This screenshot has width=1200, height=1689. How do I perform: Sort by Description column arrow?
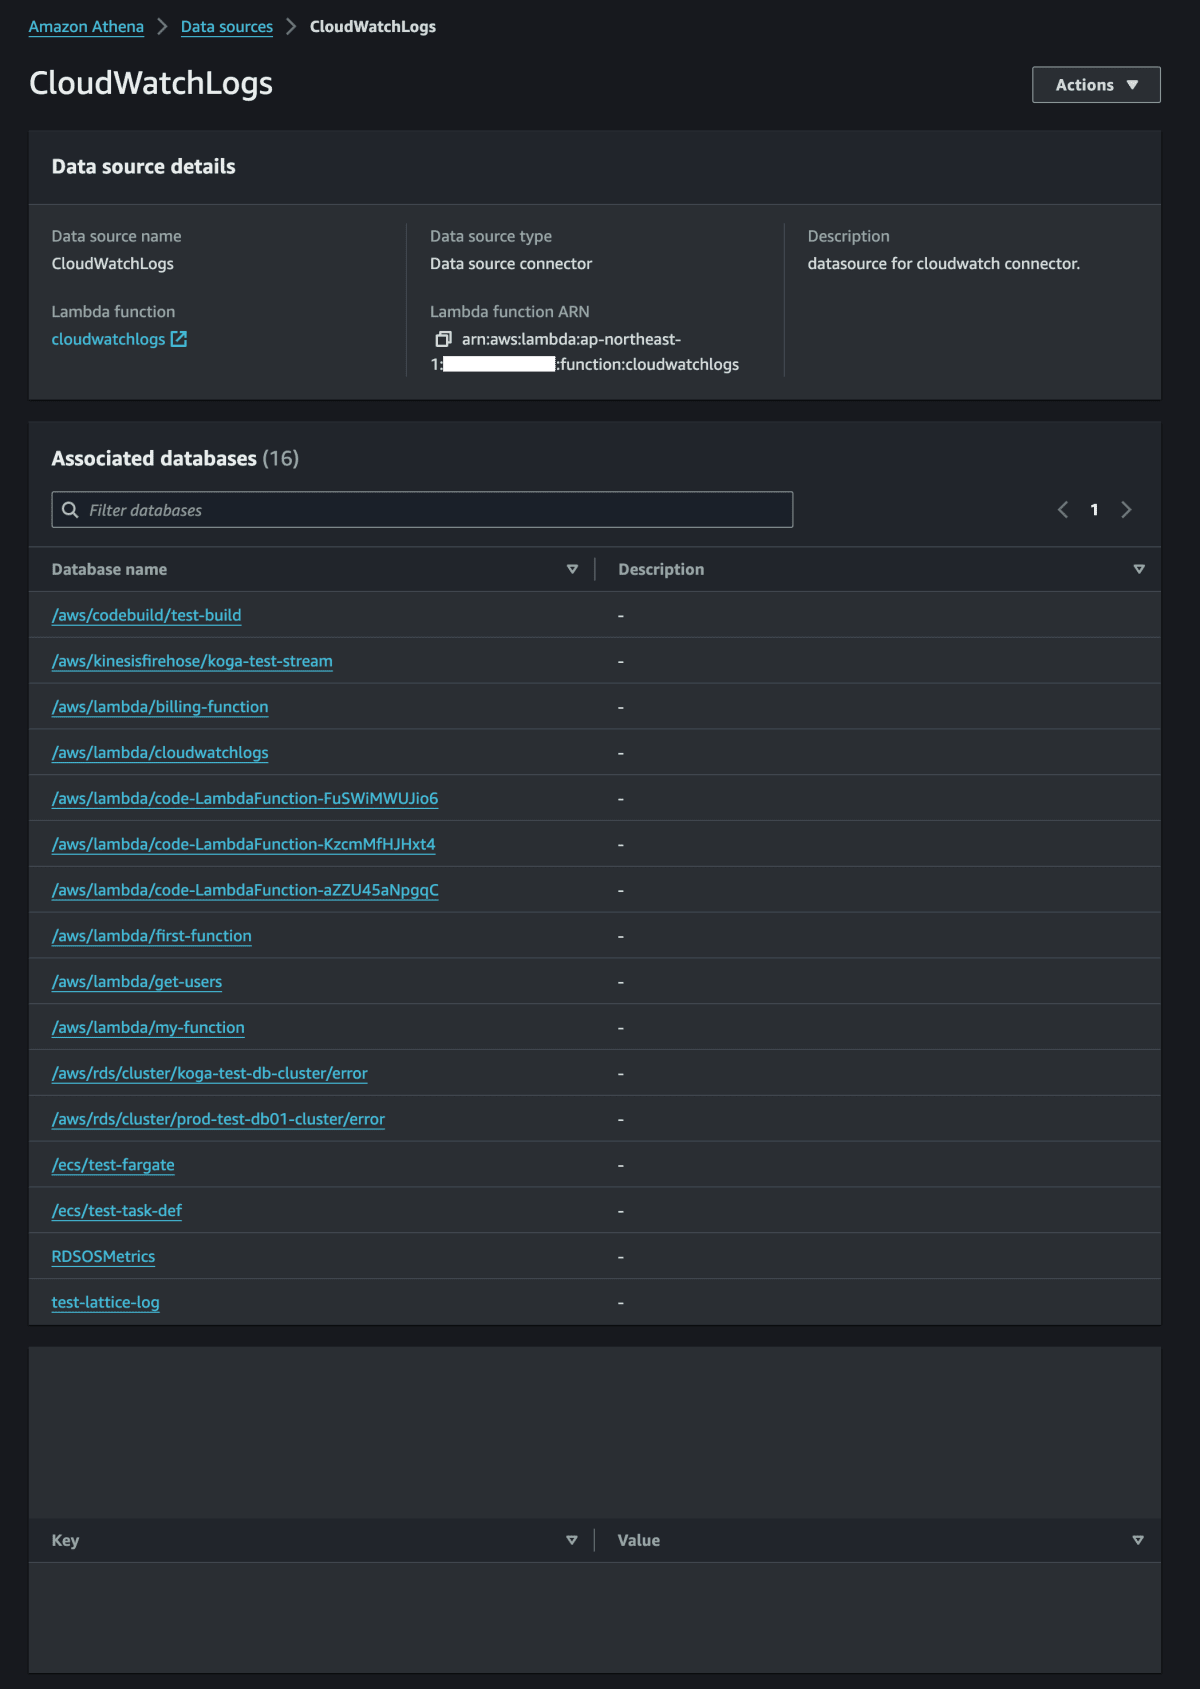pos(1138,569)
